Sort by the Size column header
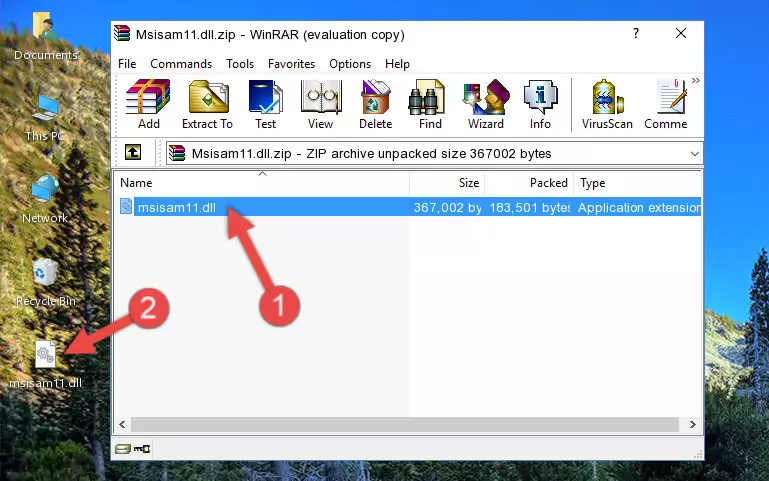Screen dimensions: 769x481 pos(447,183)
